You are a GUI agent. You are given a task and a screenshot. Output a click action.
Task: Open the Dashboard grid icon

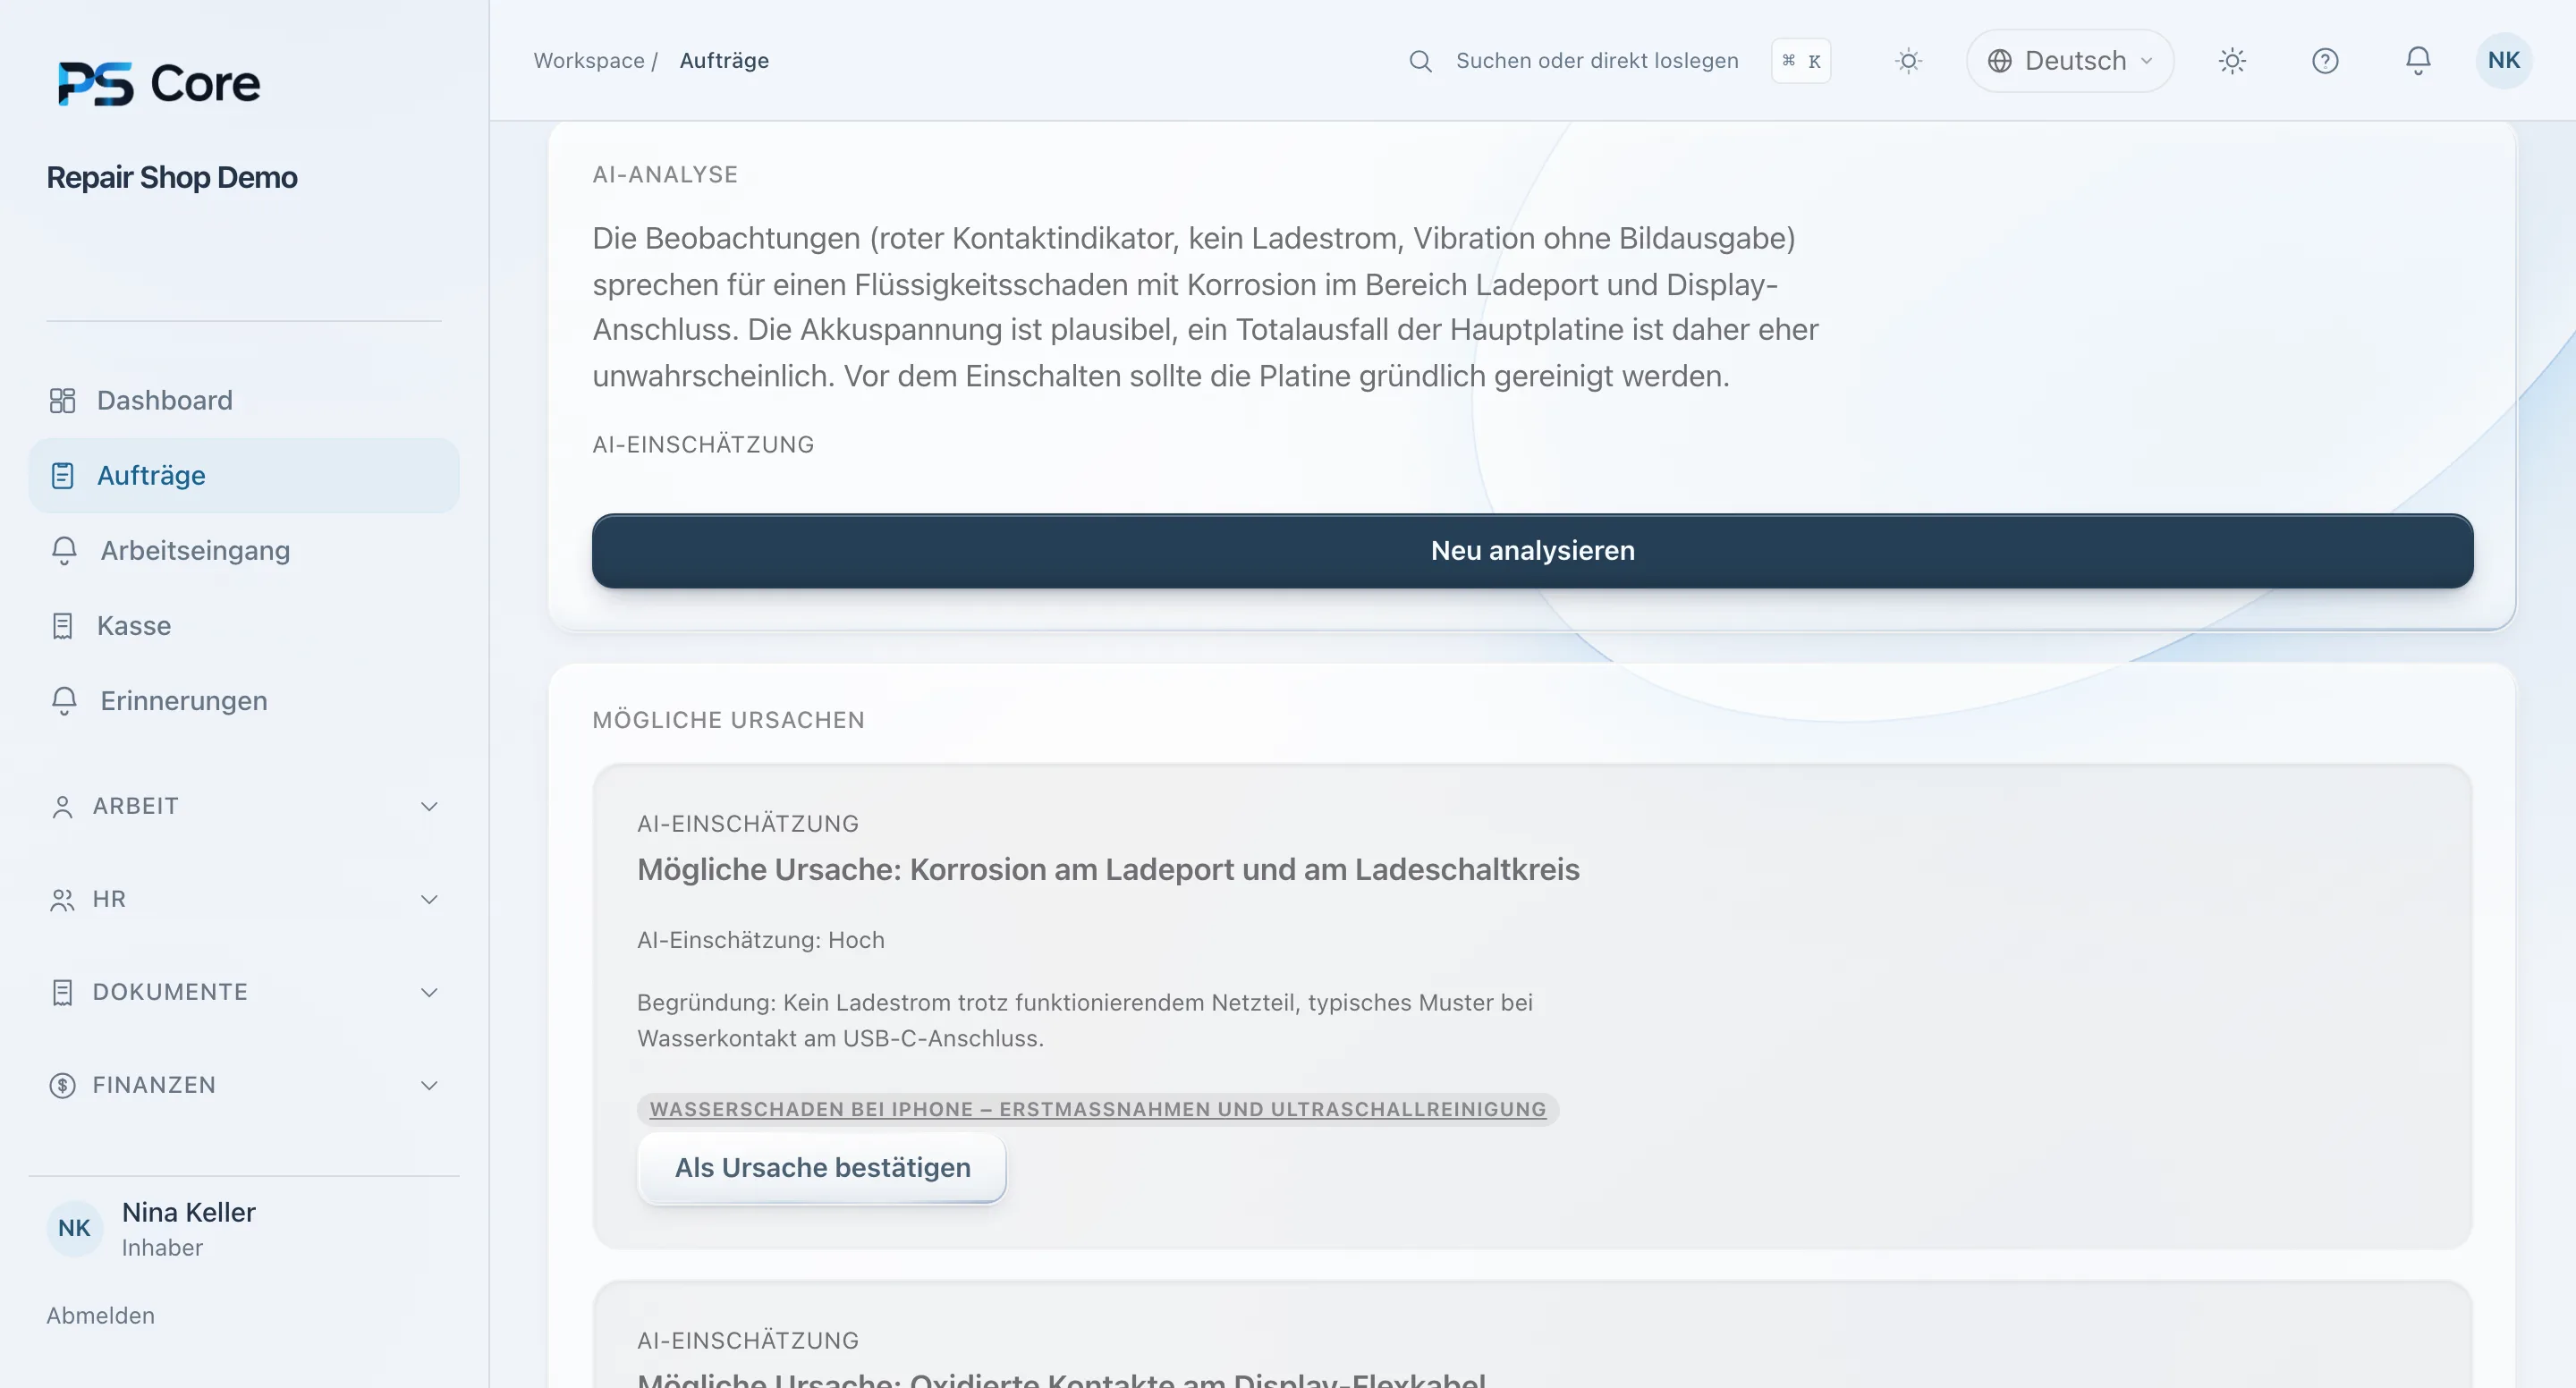pos(62,400)
